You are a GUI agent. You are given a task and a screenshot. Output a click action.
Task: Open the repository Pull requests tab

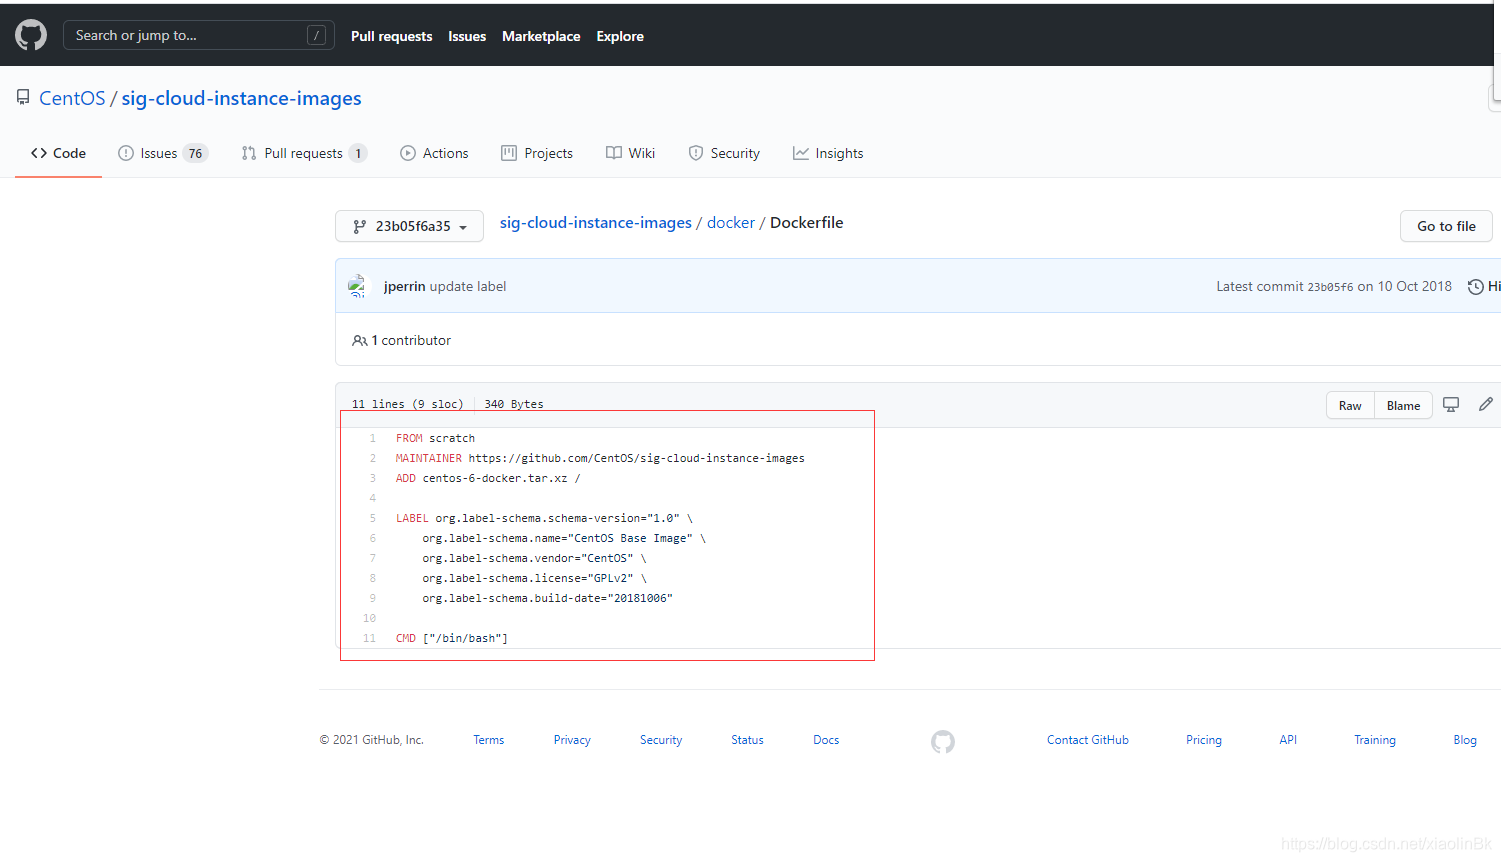(304, 153)
